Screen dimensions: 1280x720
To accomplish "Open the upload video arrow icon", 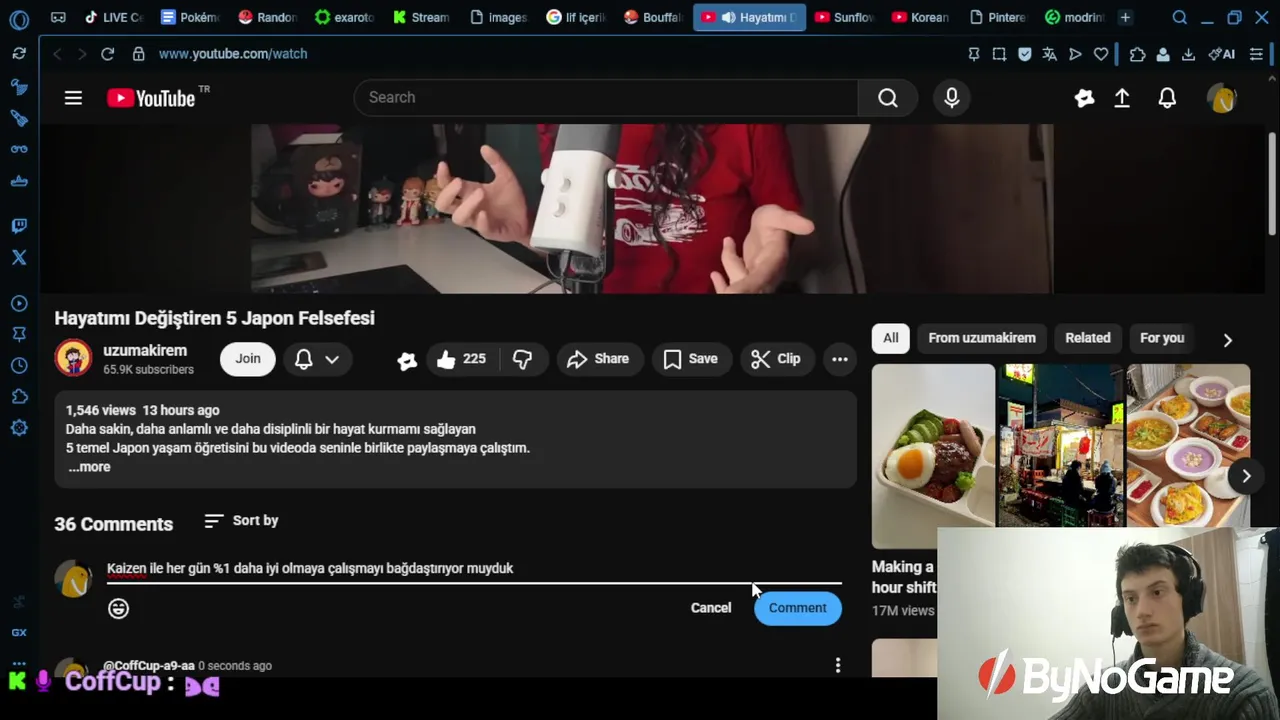I will (x=1122, y=98).
